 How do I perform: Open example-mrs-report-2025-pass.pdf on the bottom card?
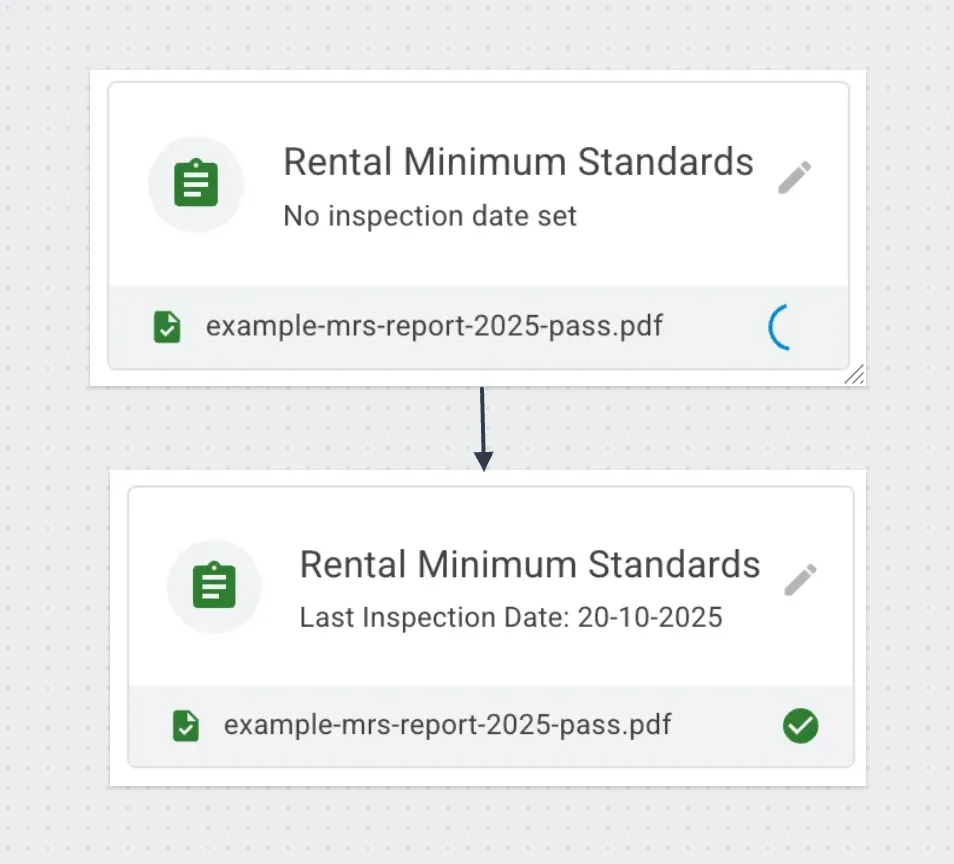[448, 725]
